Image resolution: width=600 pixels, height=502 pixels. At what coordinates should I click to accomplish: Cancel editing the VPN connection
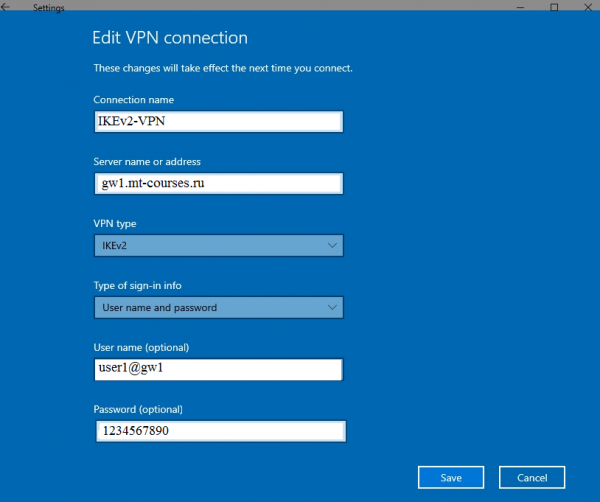(532, 478)
